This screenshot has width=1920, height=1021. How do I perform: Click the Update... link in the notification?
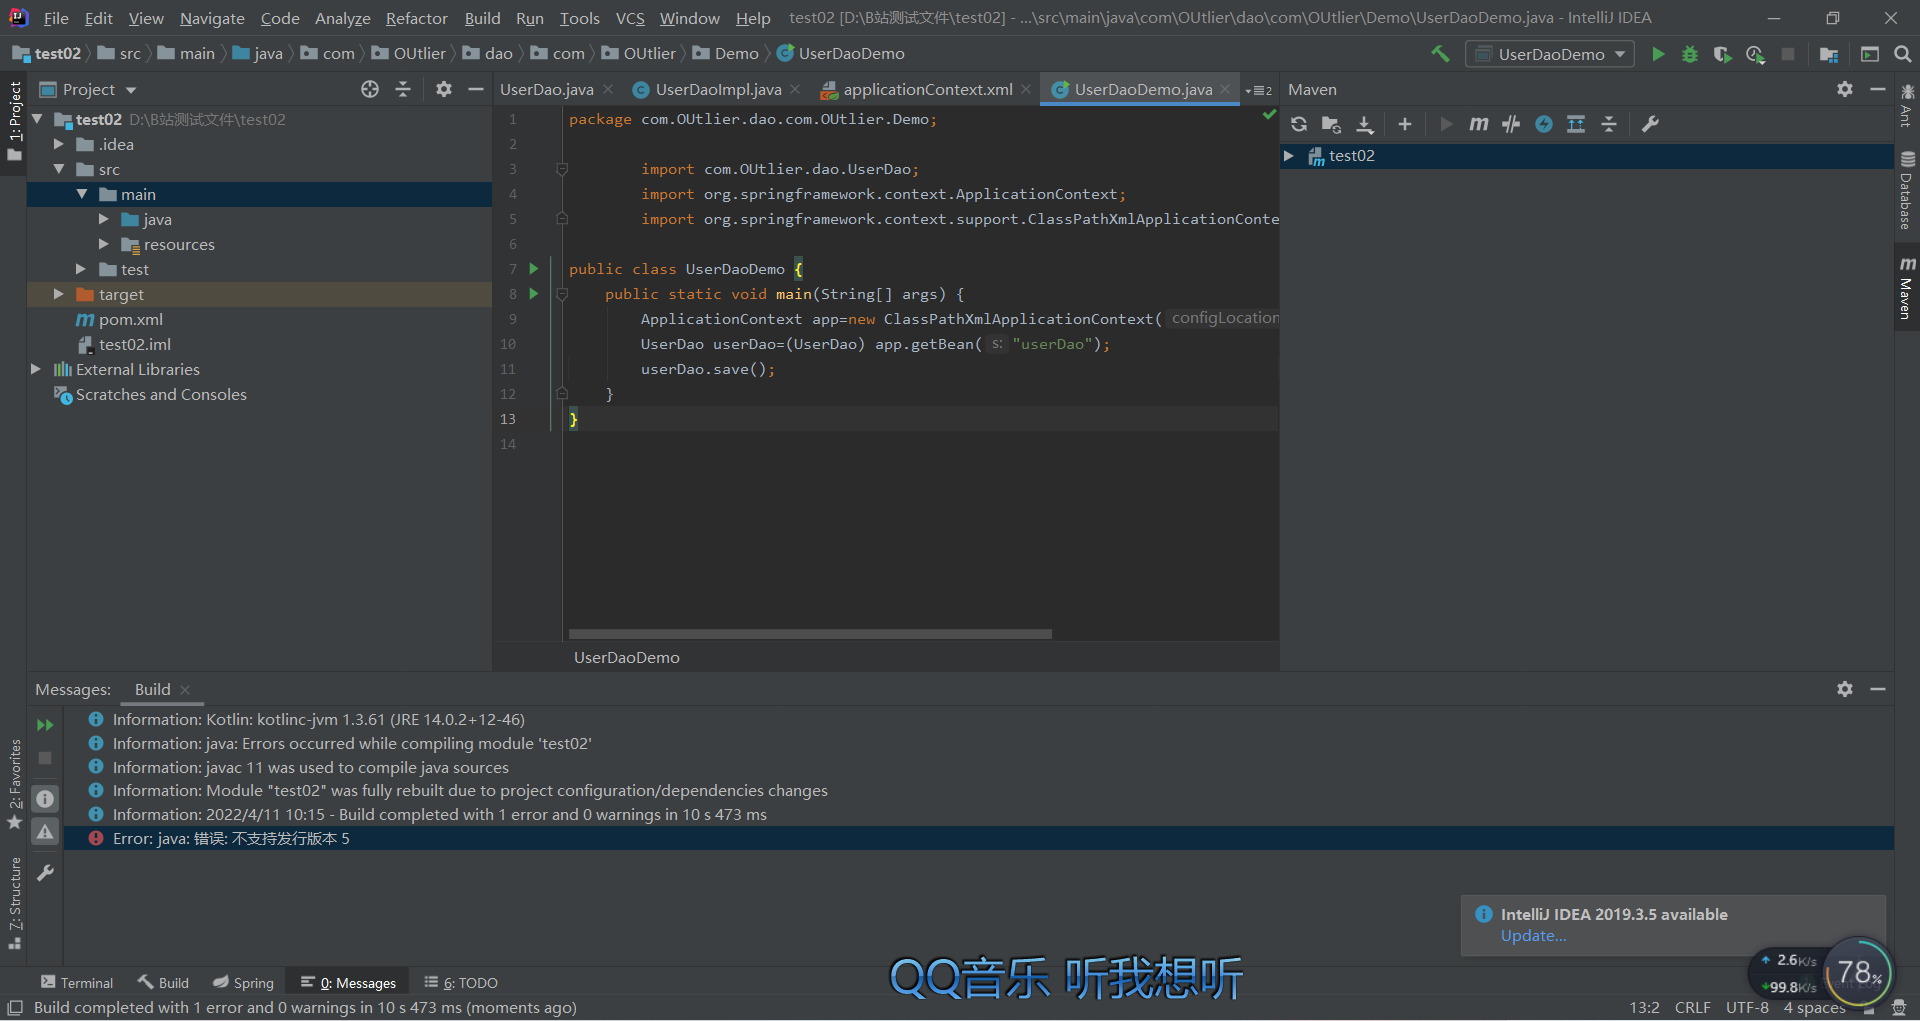coord(1533,936)
